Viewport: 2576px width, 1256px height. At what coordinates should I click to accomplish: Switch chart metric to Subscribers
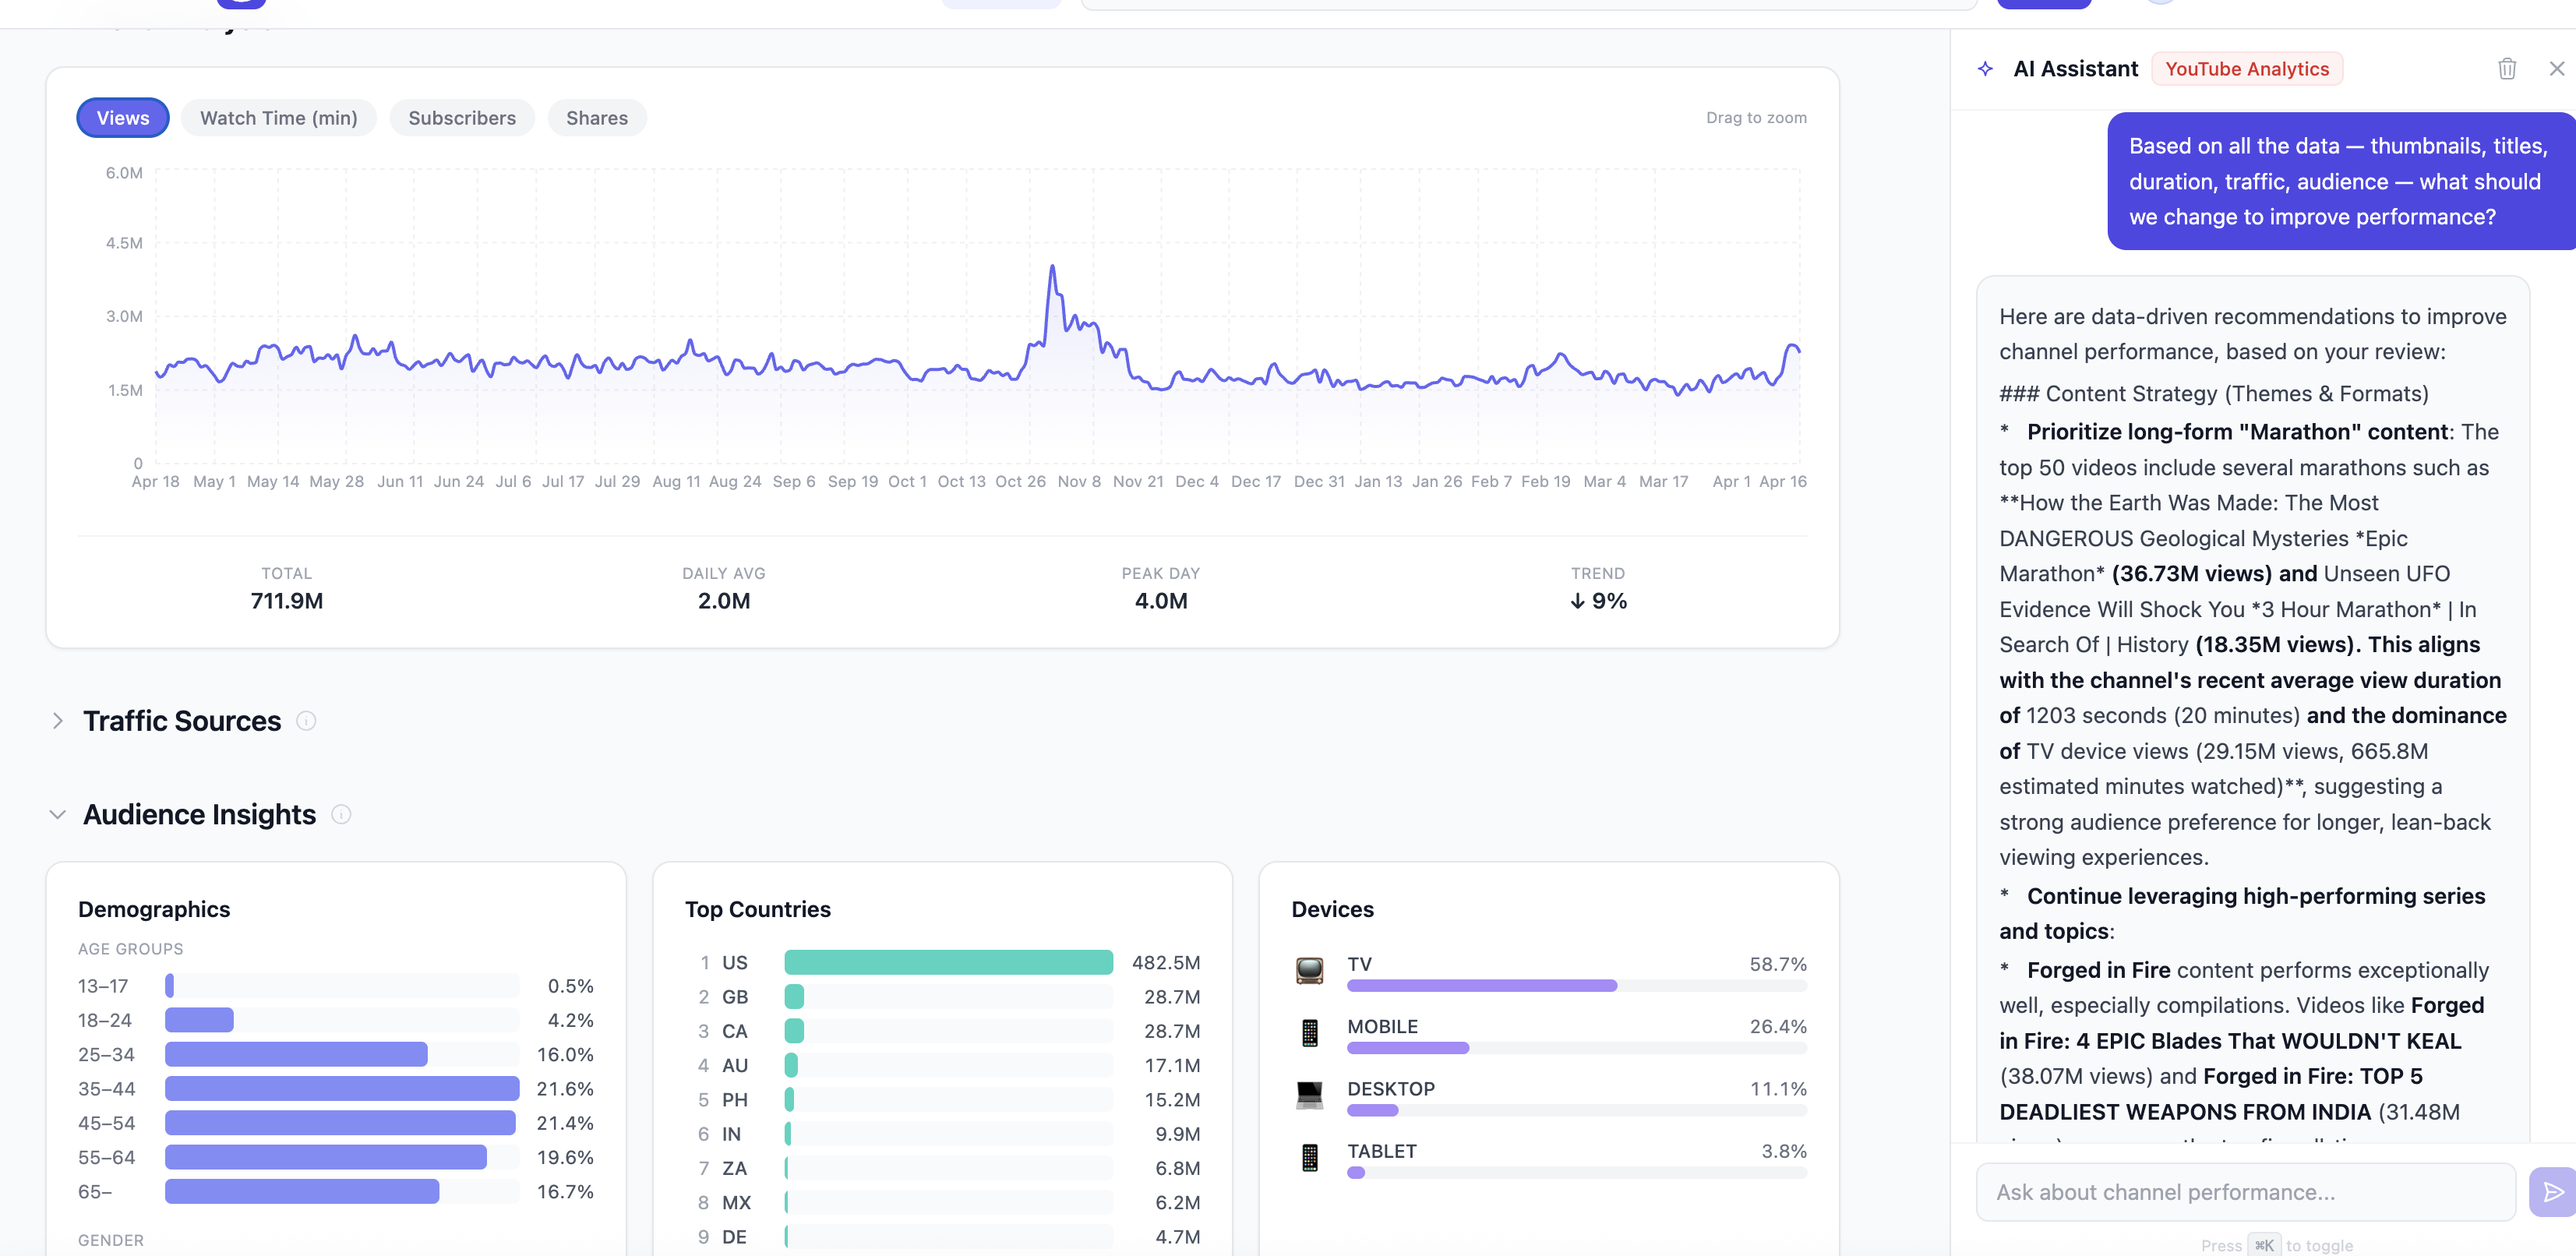(x=461, y=117)
